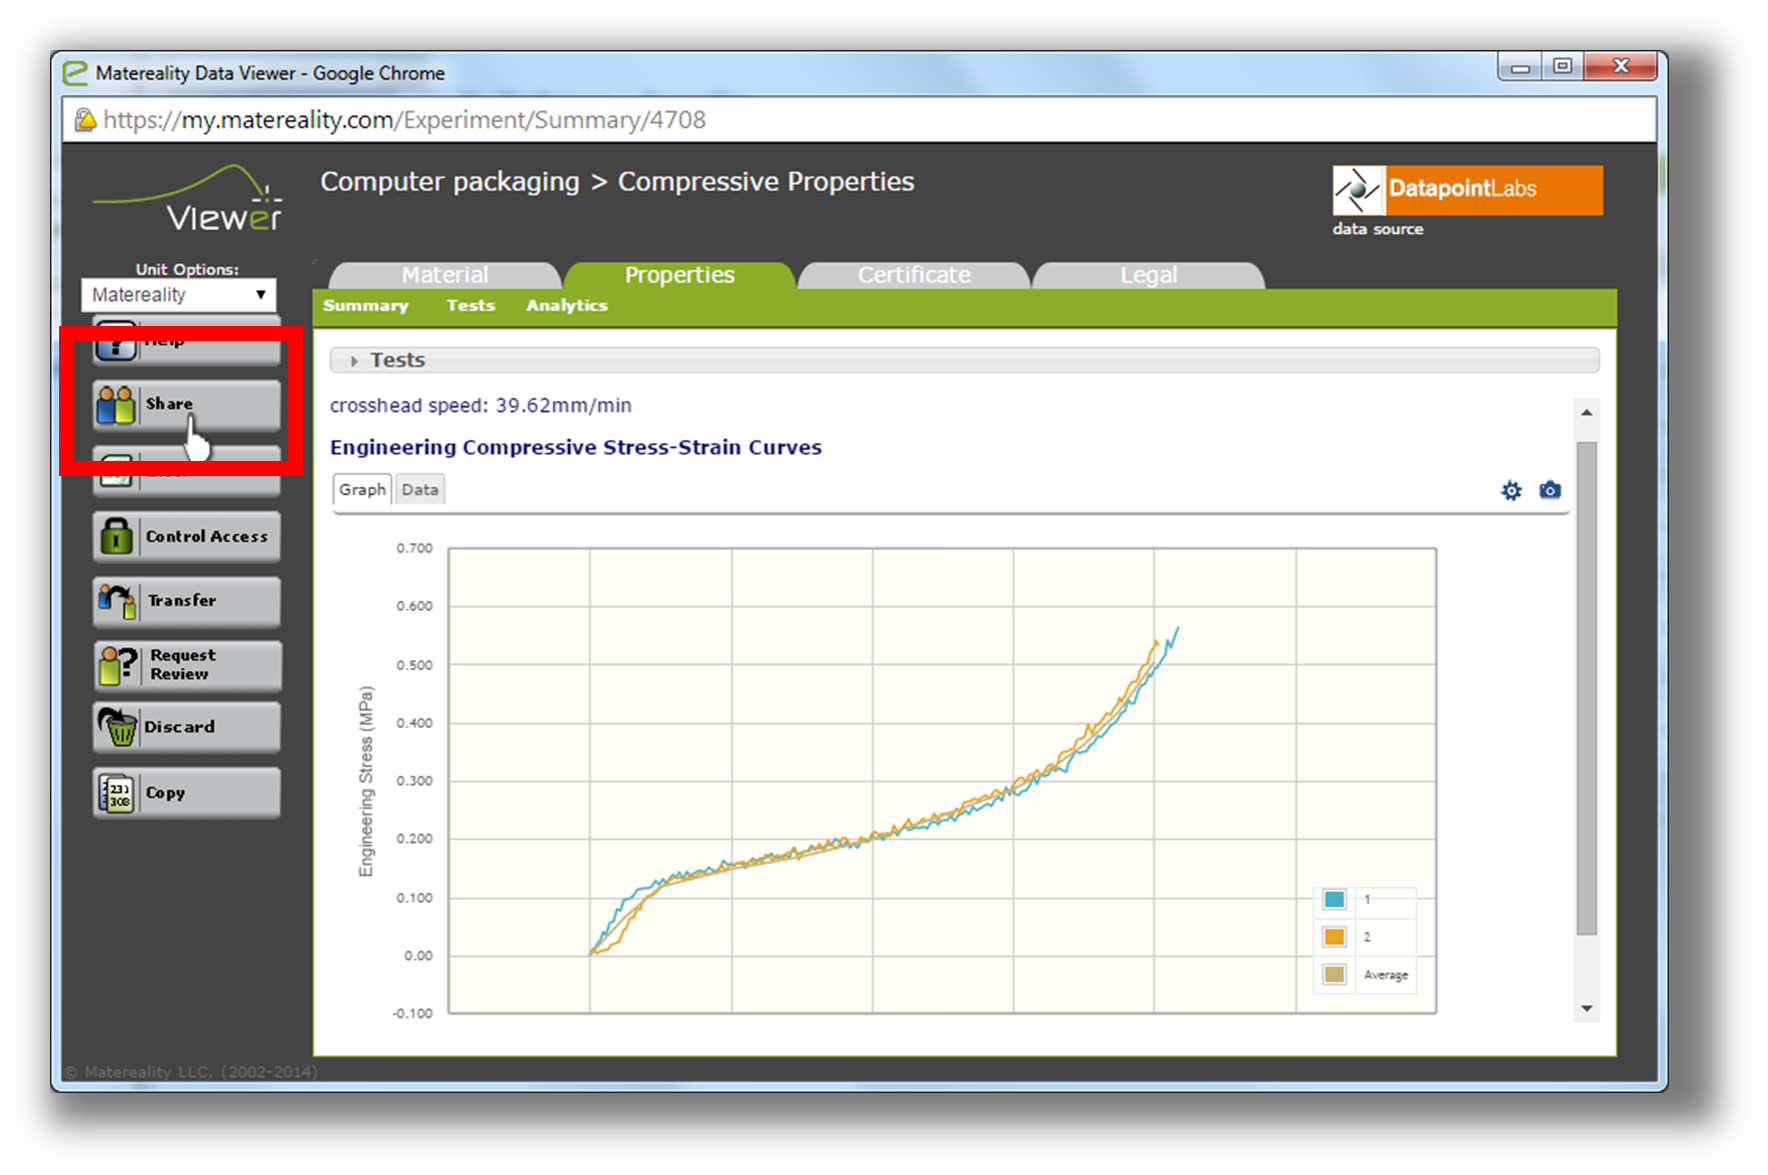This screenshot has width=1768, height=1175.
Task: Click the scrollbar down arrow
Action: coord(1587,1009)
